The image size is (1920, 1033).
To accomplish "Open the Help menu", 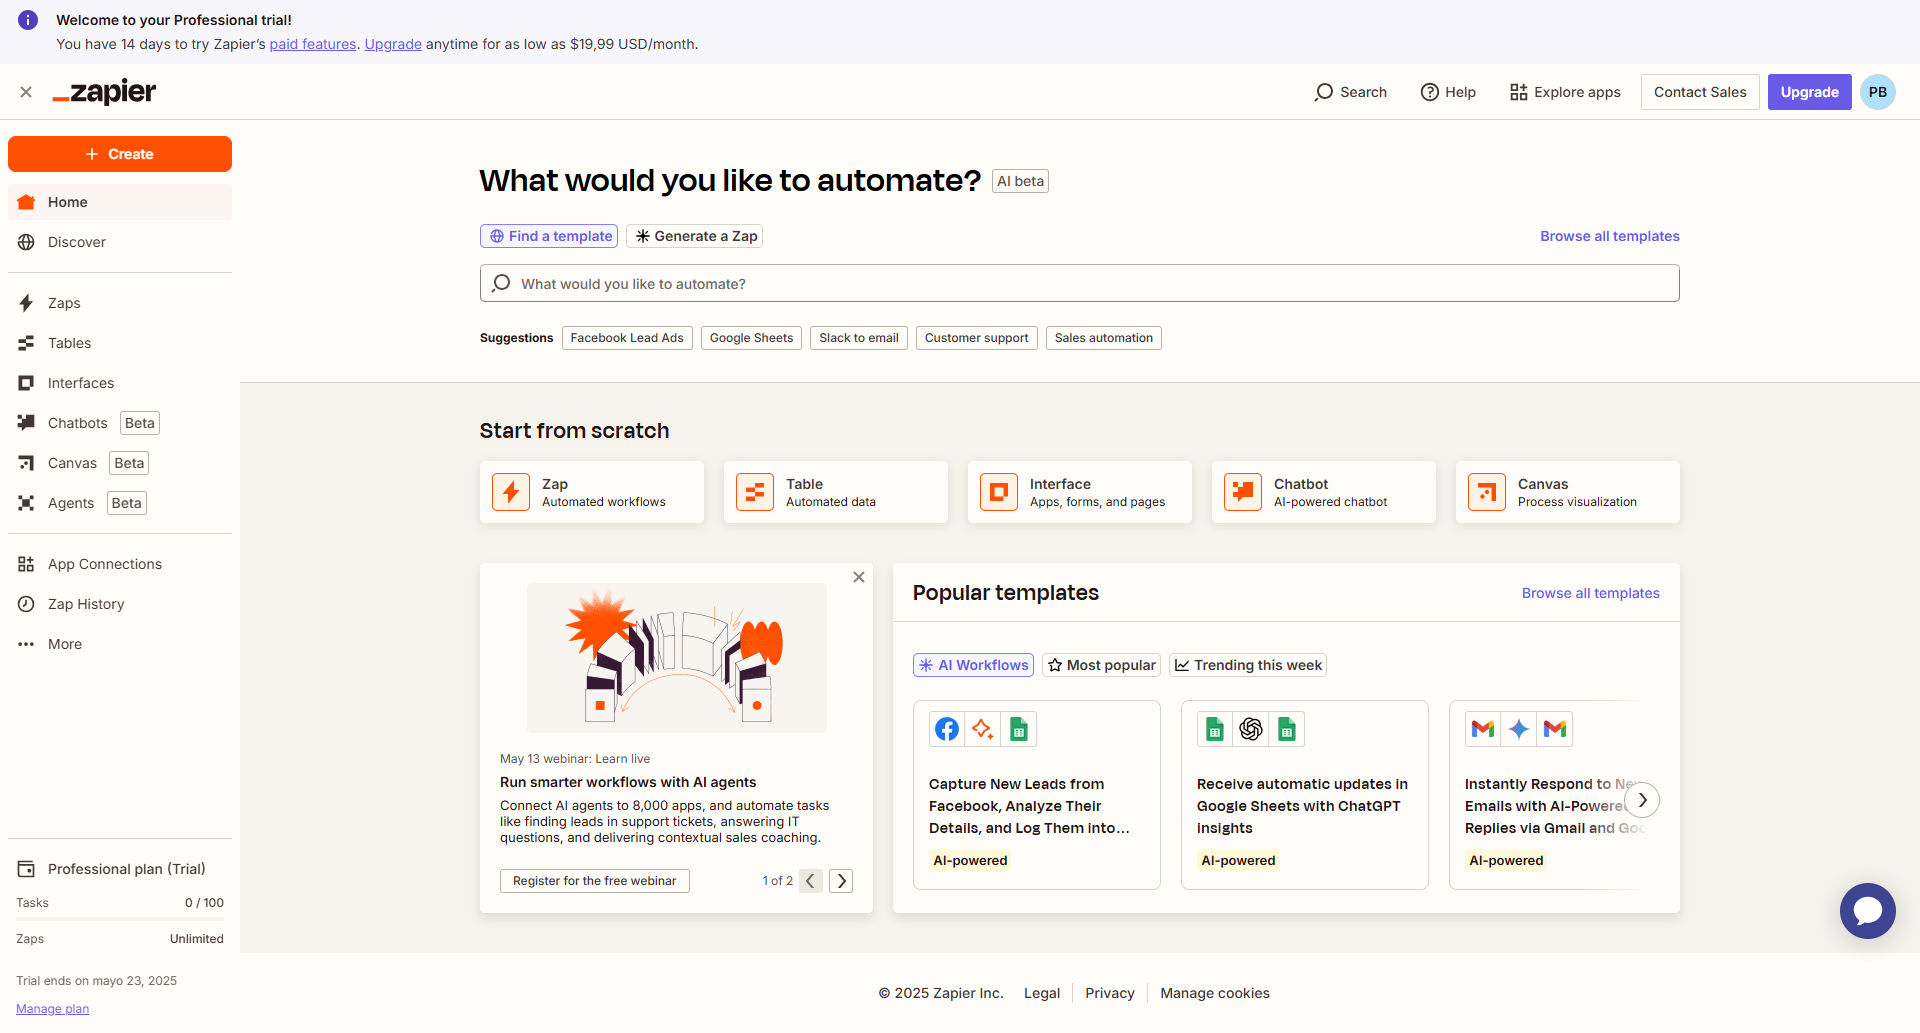I will coord(1448,92).
